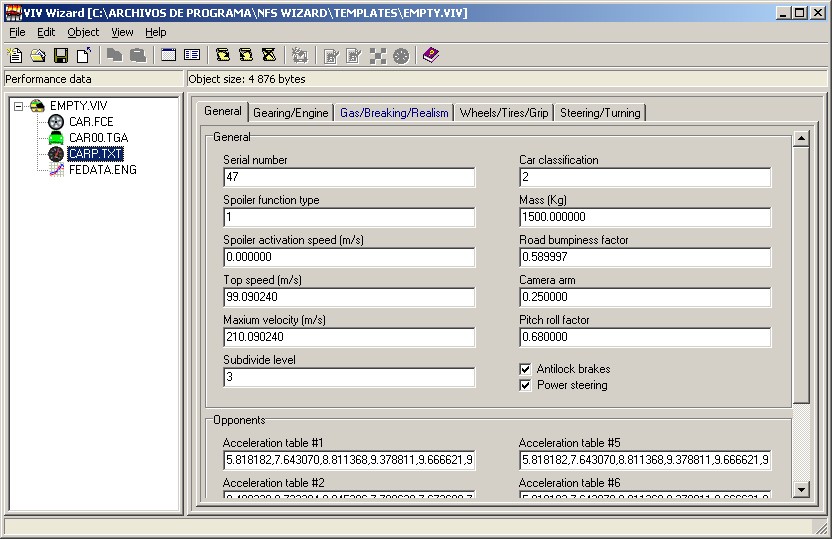Collapse the EMPTY.VIV tree node
The width and height of the screenshot is (832, 539).
click(x=19, y=106)
